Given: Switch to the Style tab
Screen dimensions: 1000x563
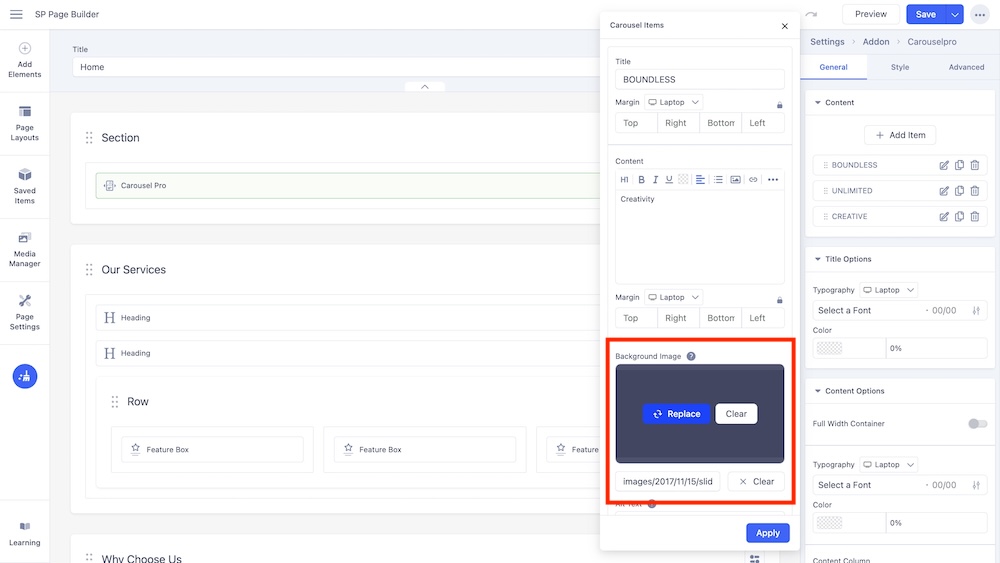Looking at the screenshot, I should click(900, 67).
